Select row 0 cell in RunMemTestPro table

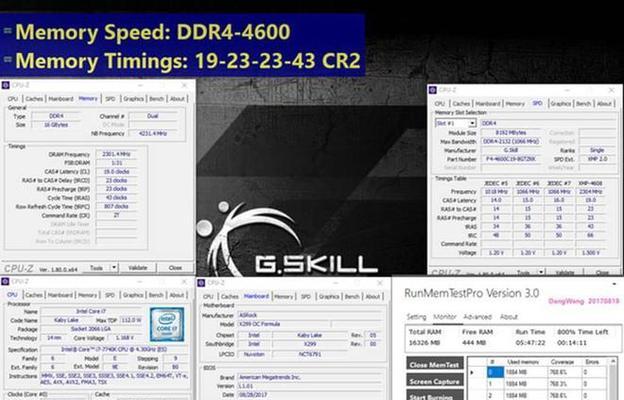pos(495,373)
